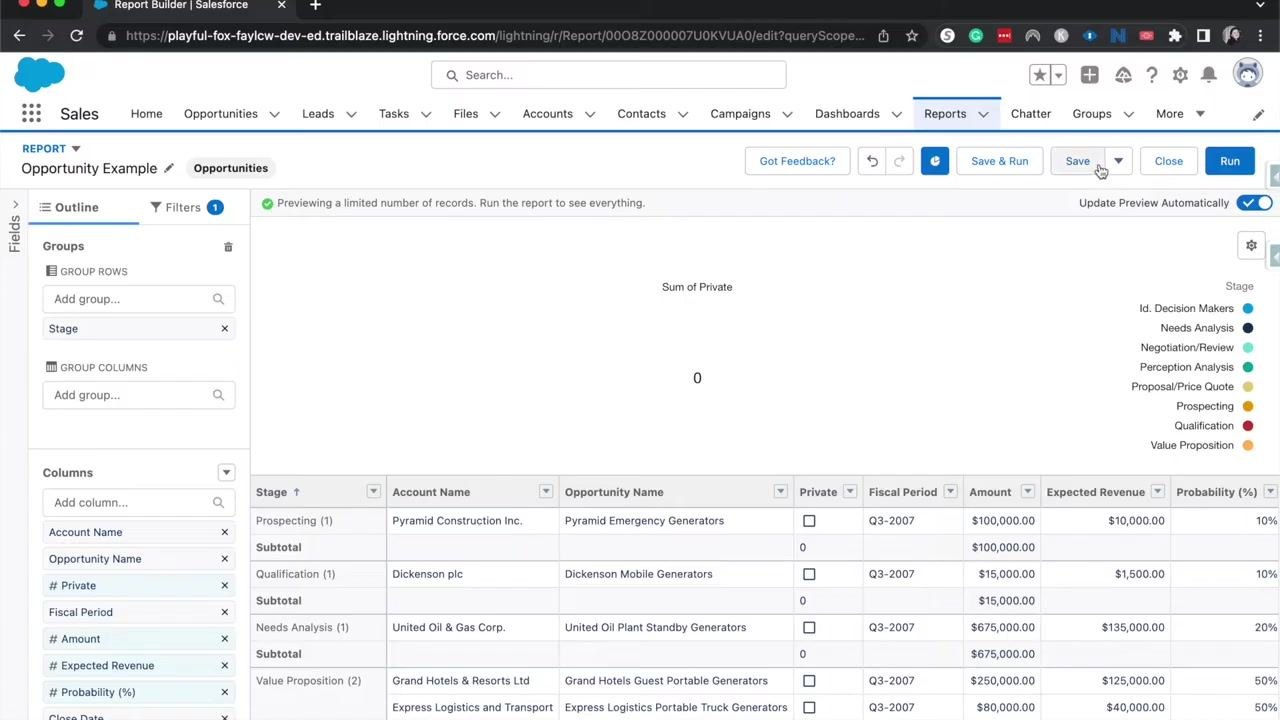Switch to the Outline tab
This screenshot has height=720, width=1280.
[x=69, y=207]
